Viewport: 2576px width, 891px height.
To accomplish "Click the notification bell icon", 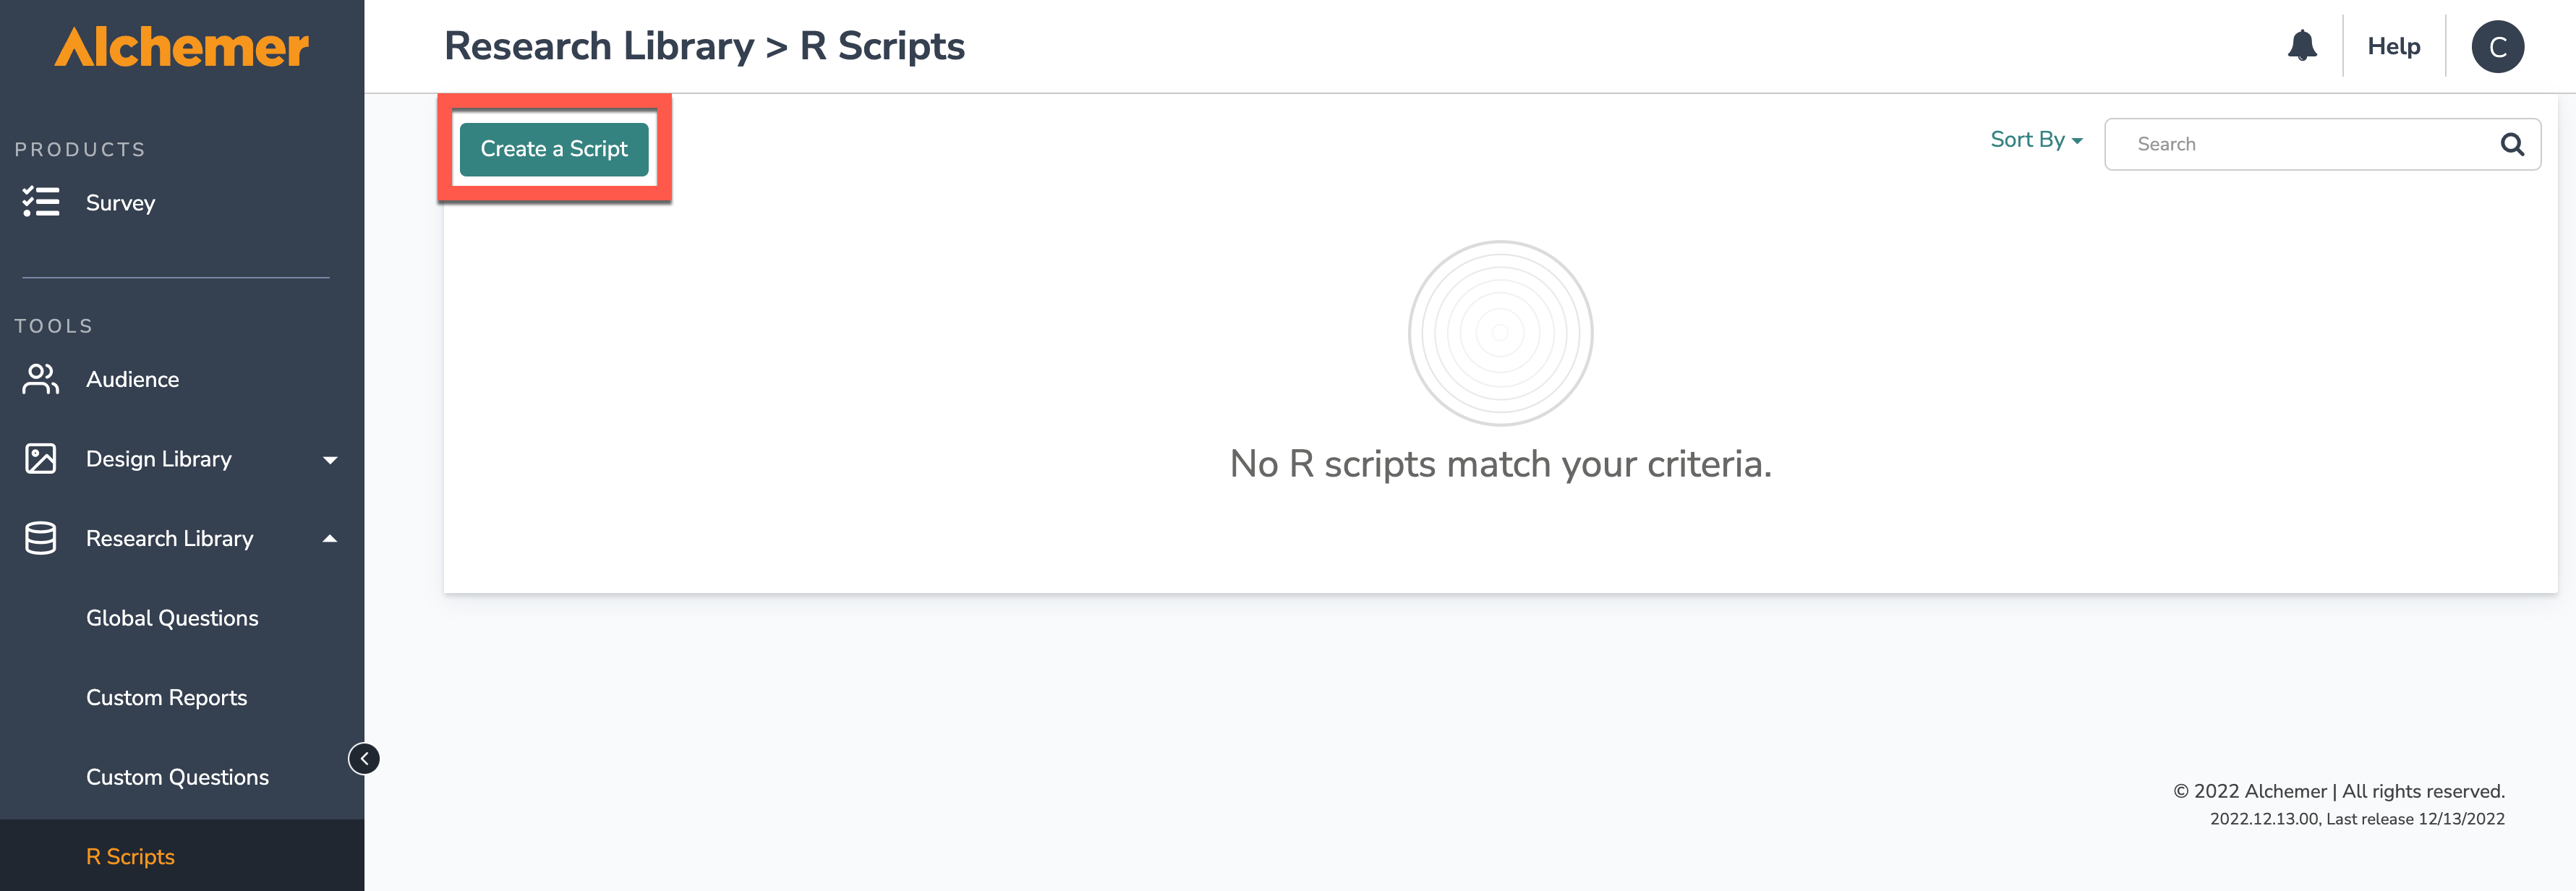I will pos(2301,46).
